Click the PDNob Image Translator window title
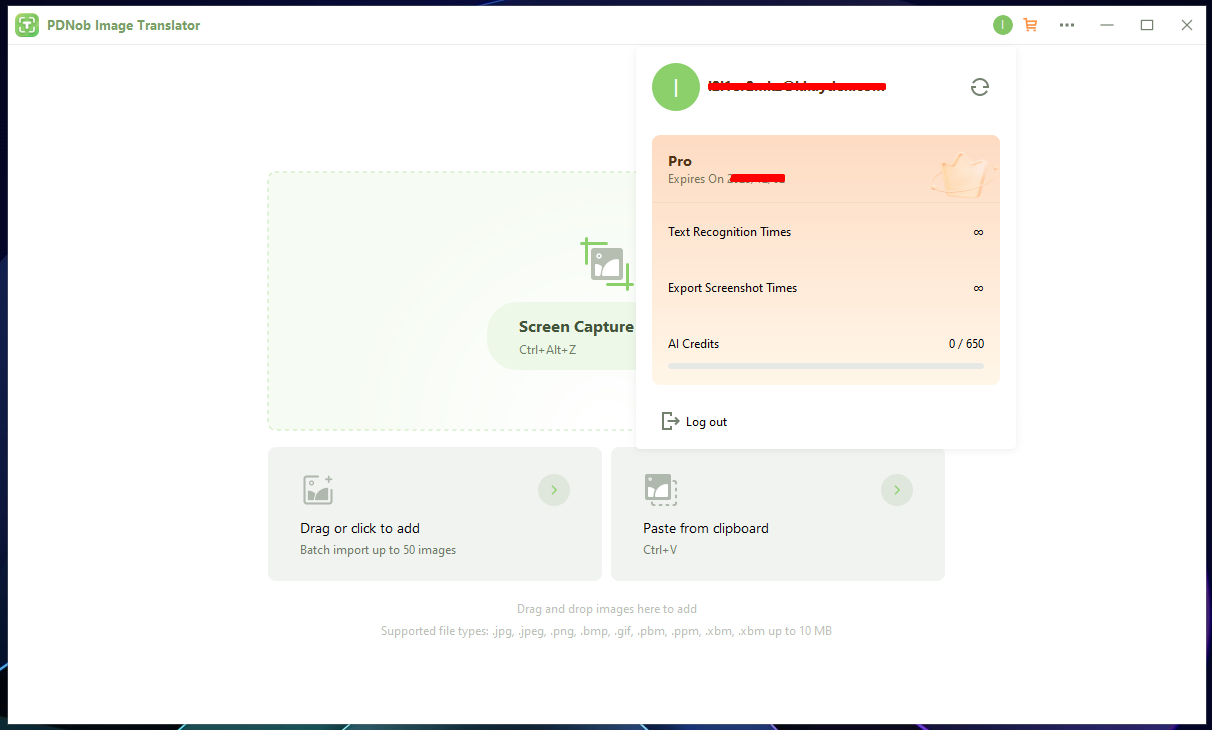This screenshot has height=730, width=1212. click(124, 25)
